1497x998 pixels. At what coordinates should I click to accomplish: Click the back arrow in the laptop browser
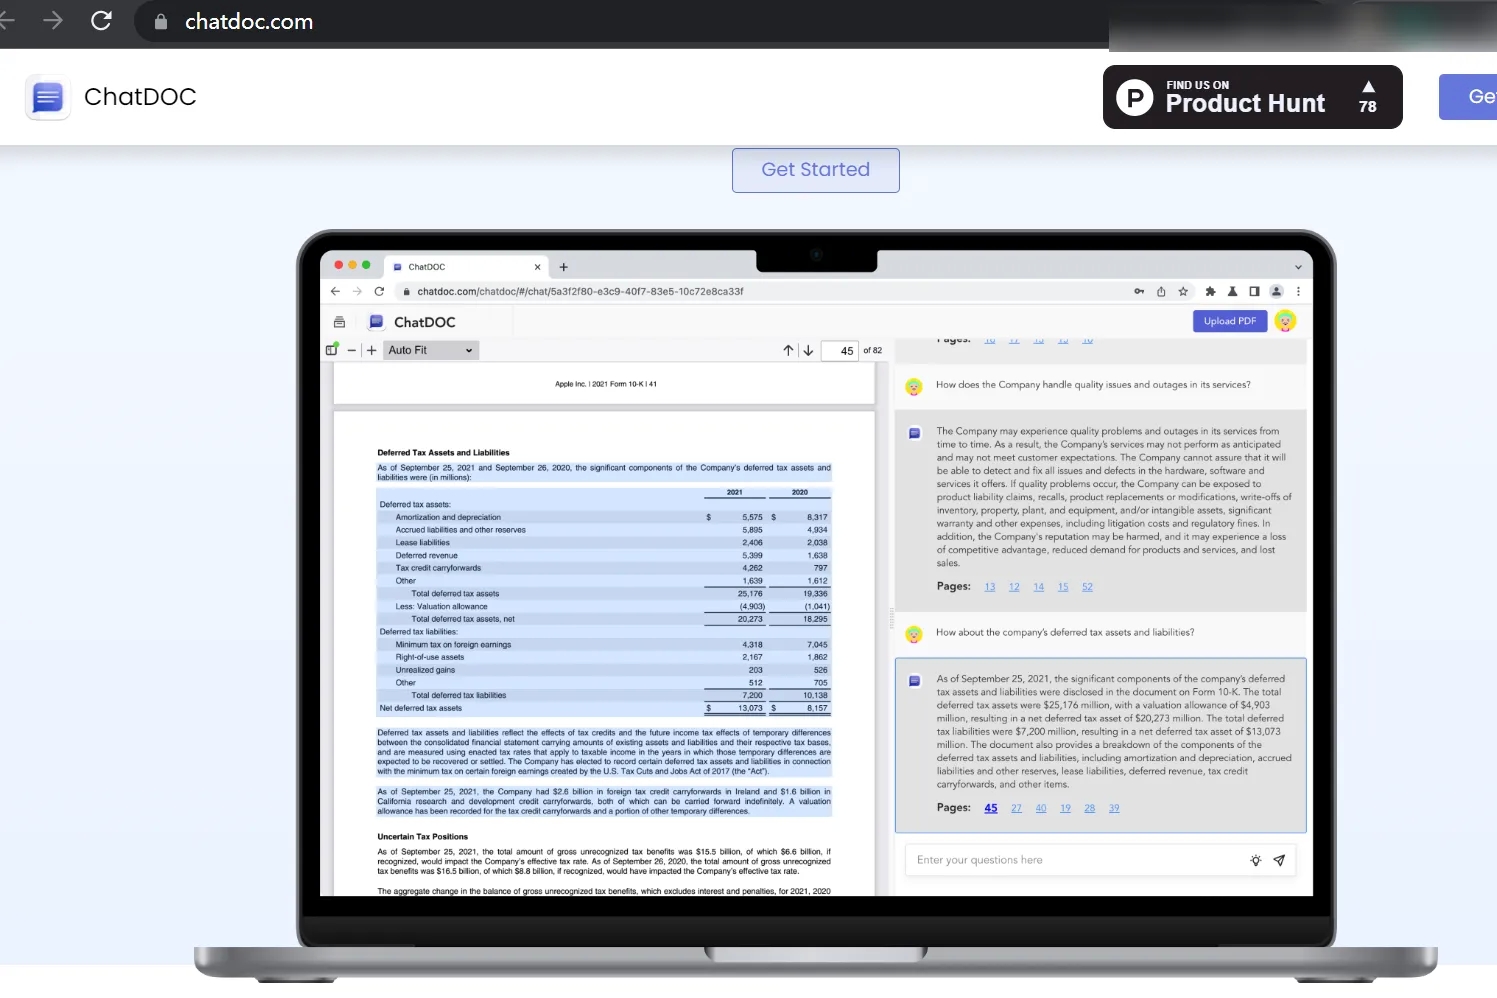click(335, 292)
